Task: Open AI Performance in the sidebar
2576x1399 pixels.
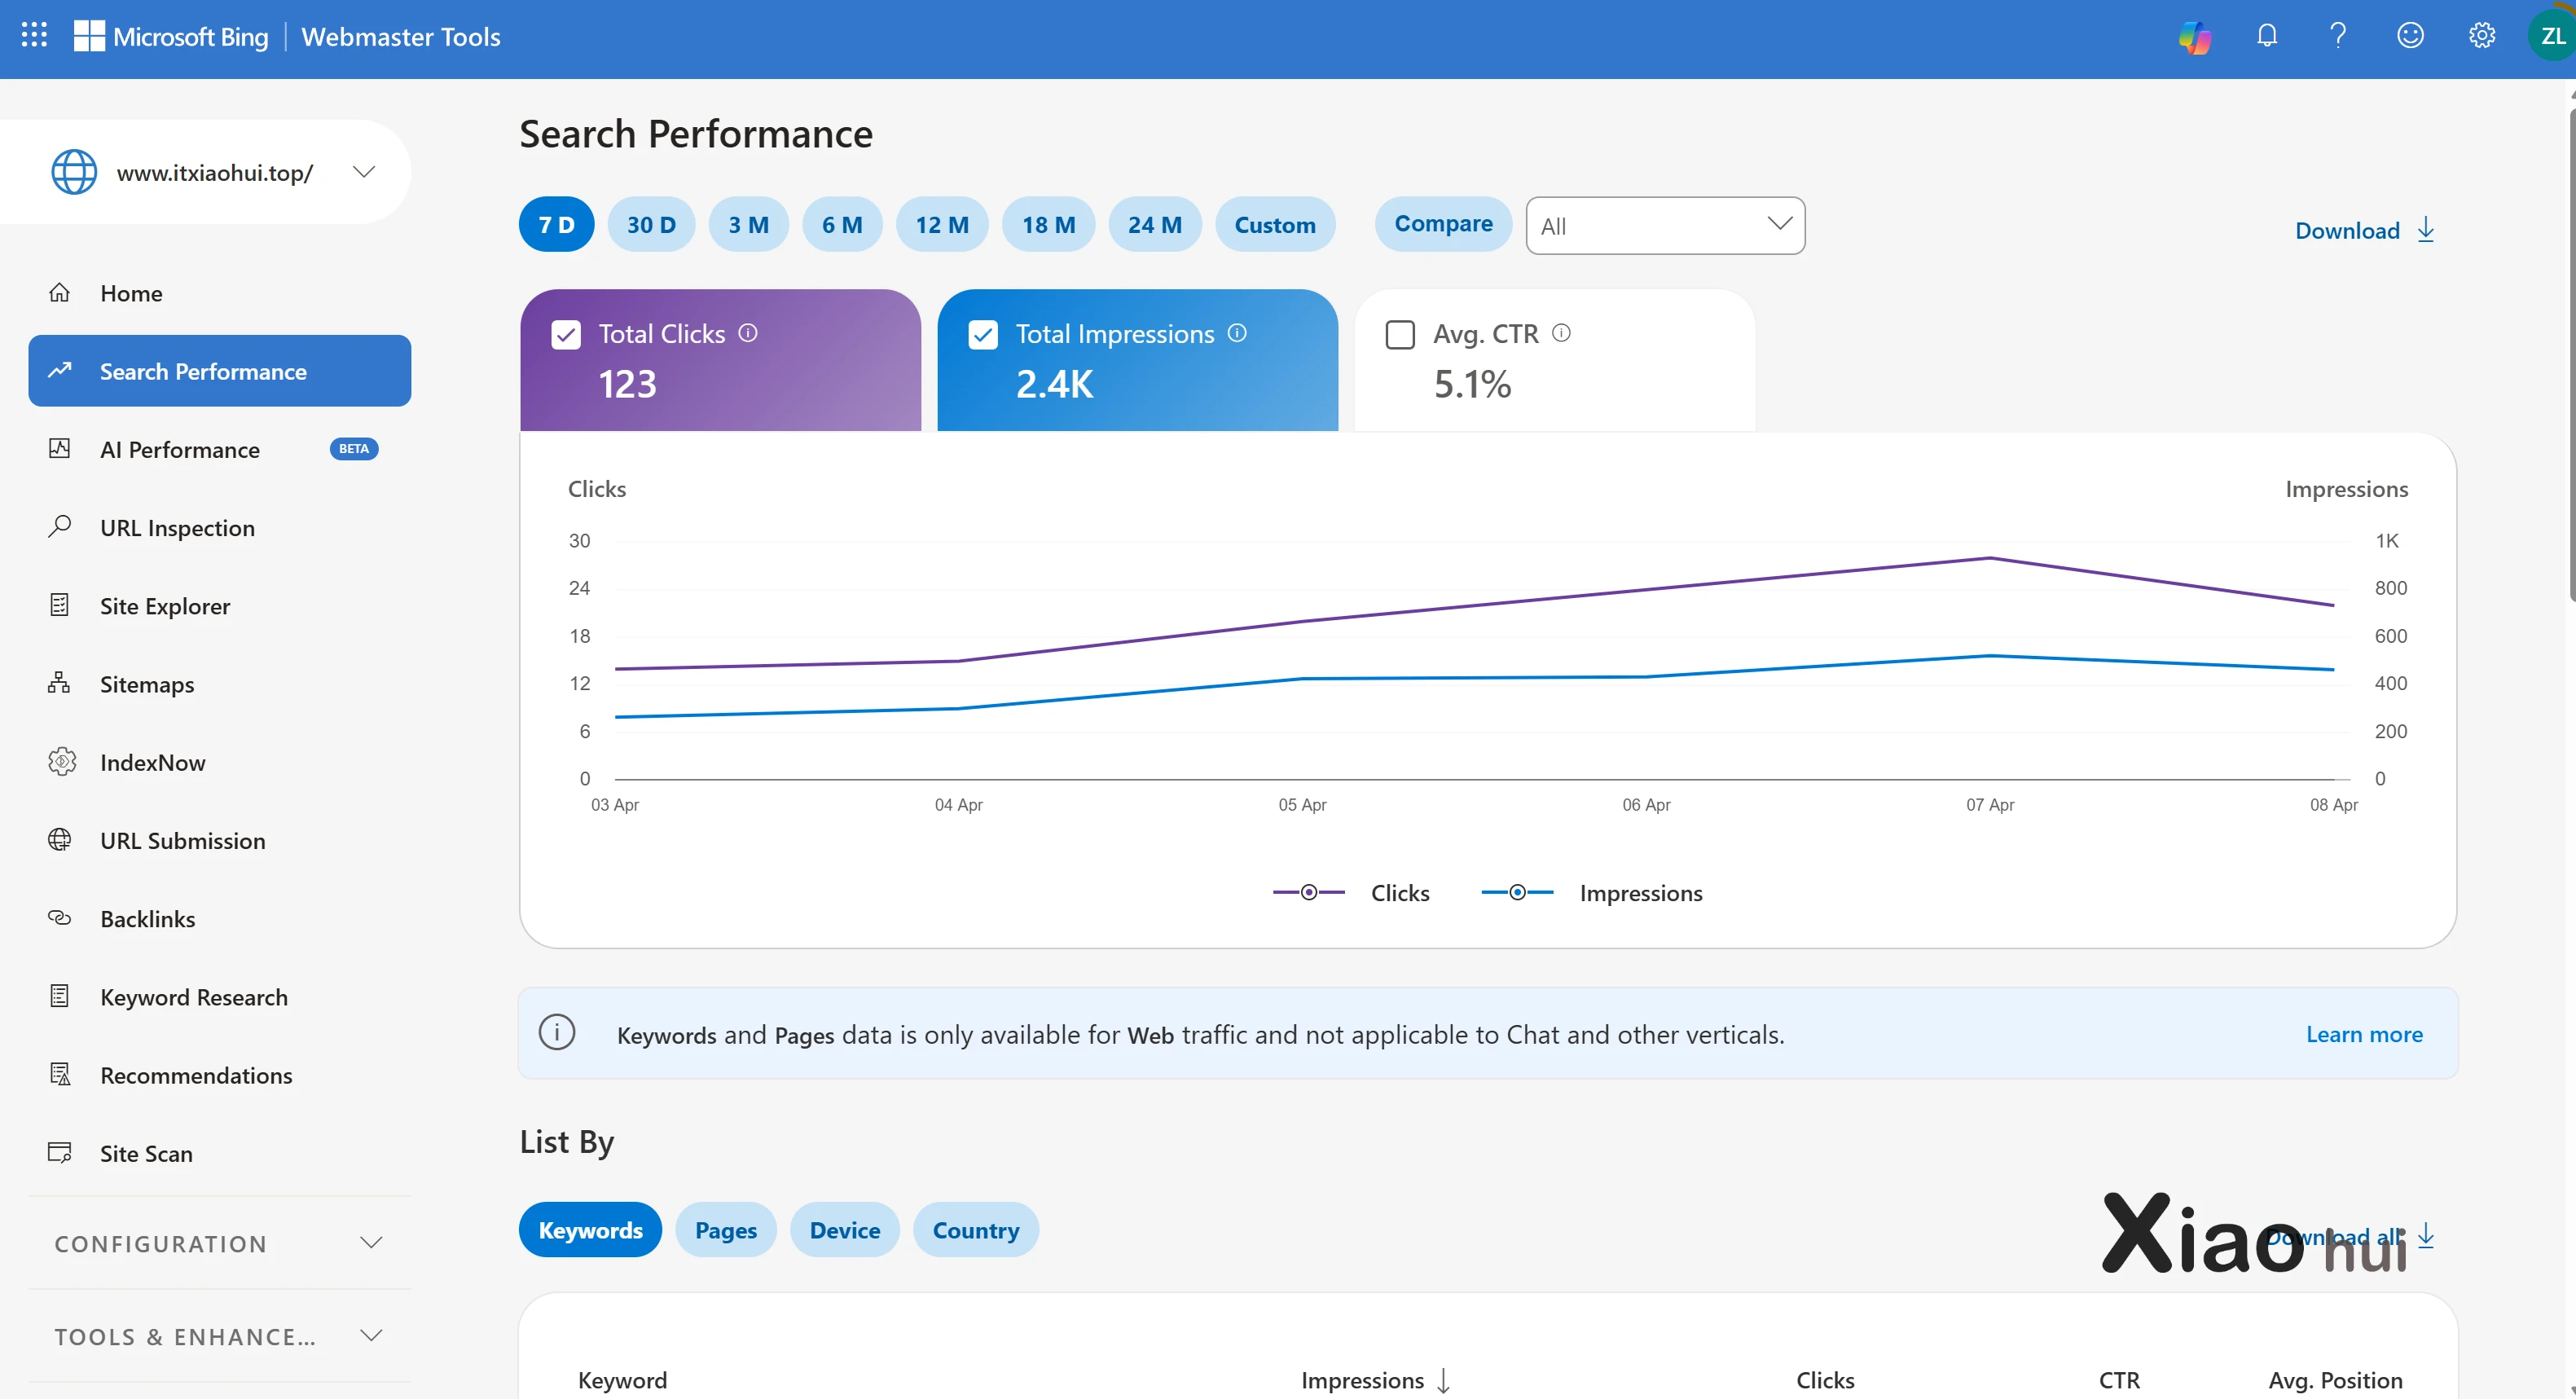Action: [x=180, y=450]
